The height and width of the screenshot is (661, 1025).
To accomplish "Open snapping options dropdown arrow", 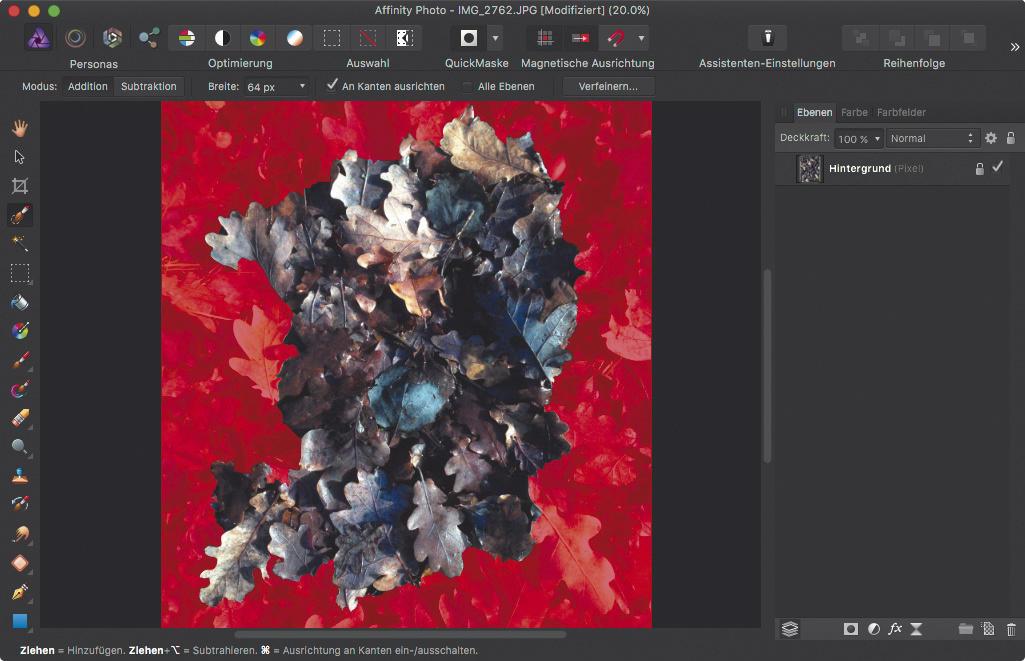I will (x=641, y=38).
